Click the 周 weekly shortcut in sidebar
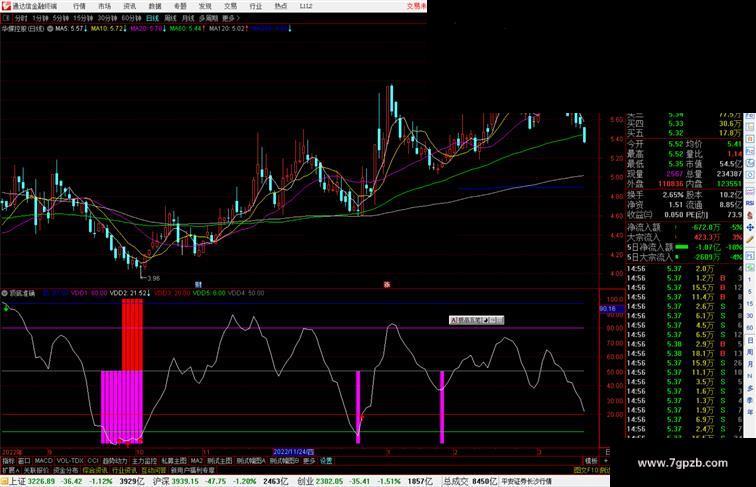Viewport: 756px width, 487px height. point(750,352)
